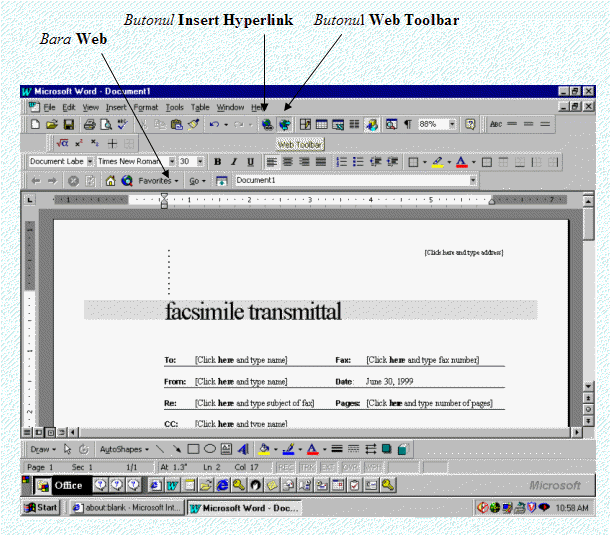Apply subscript formatting
The width and height of the screenshot is (610, 535).
pos(95,144)
